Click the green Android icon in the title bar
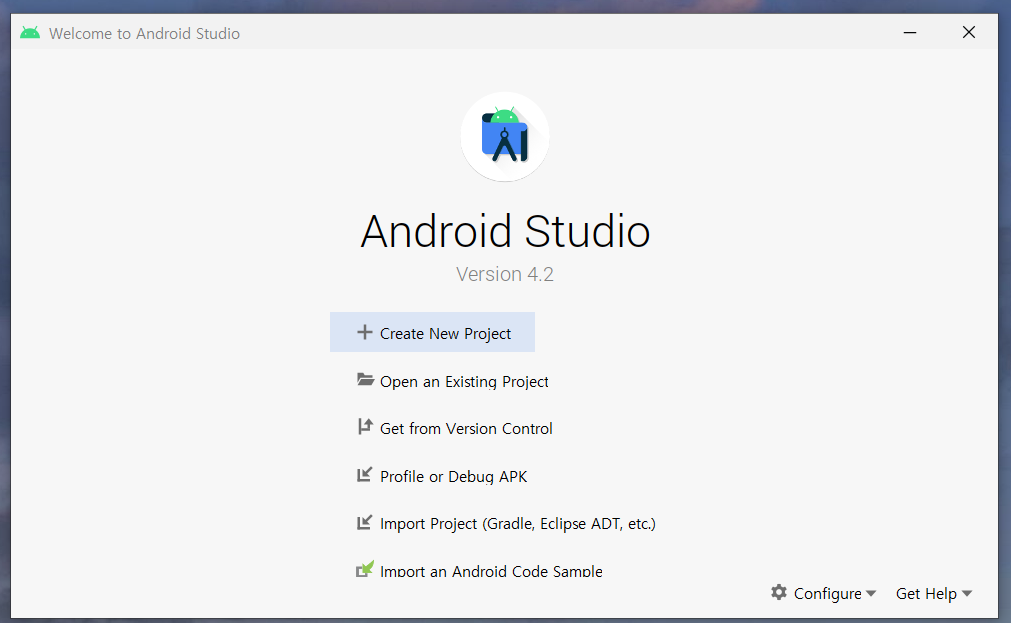Image resolution: width=1011 pixels, height=623 pixels. (30, 33)
